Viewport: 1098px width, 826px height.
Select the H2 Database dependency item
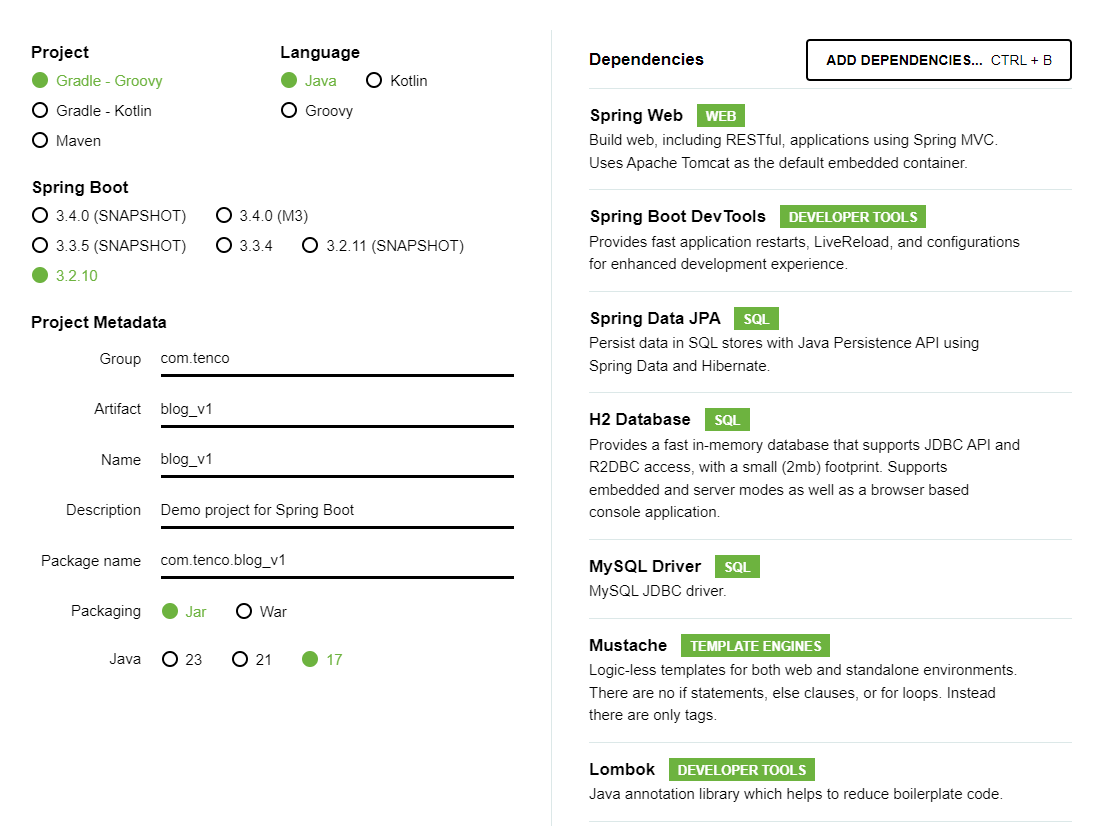pyautogui.click(x=830, y=465)
